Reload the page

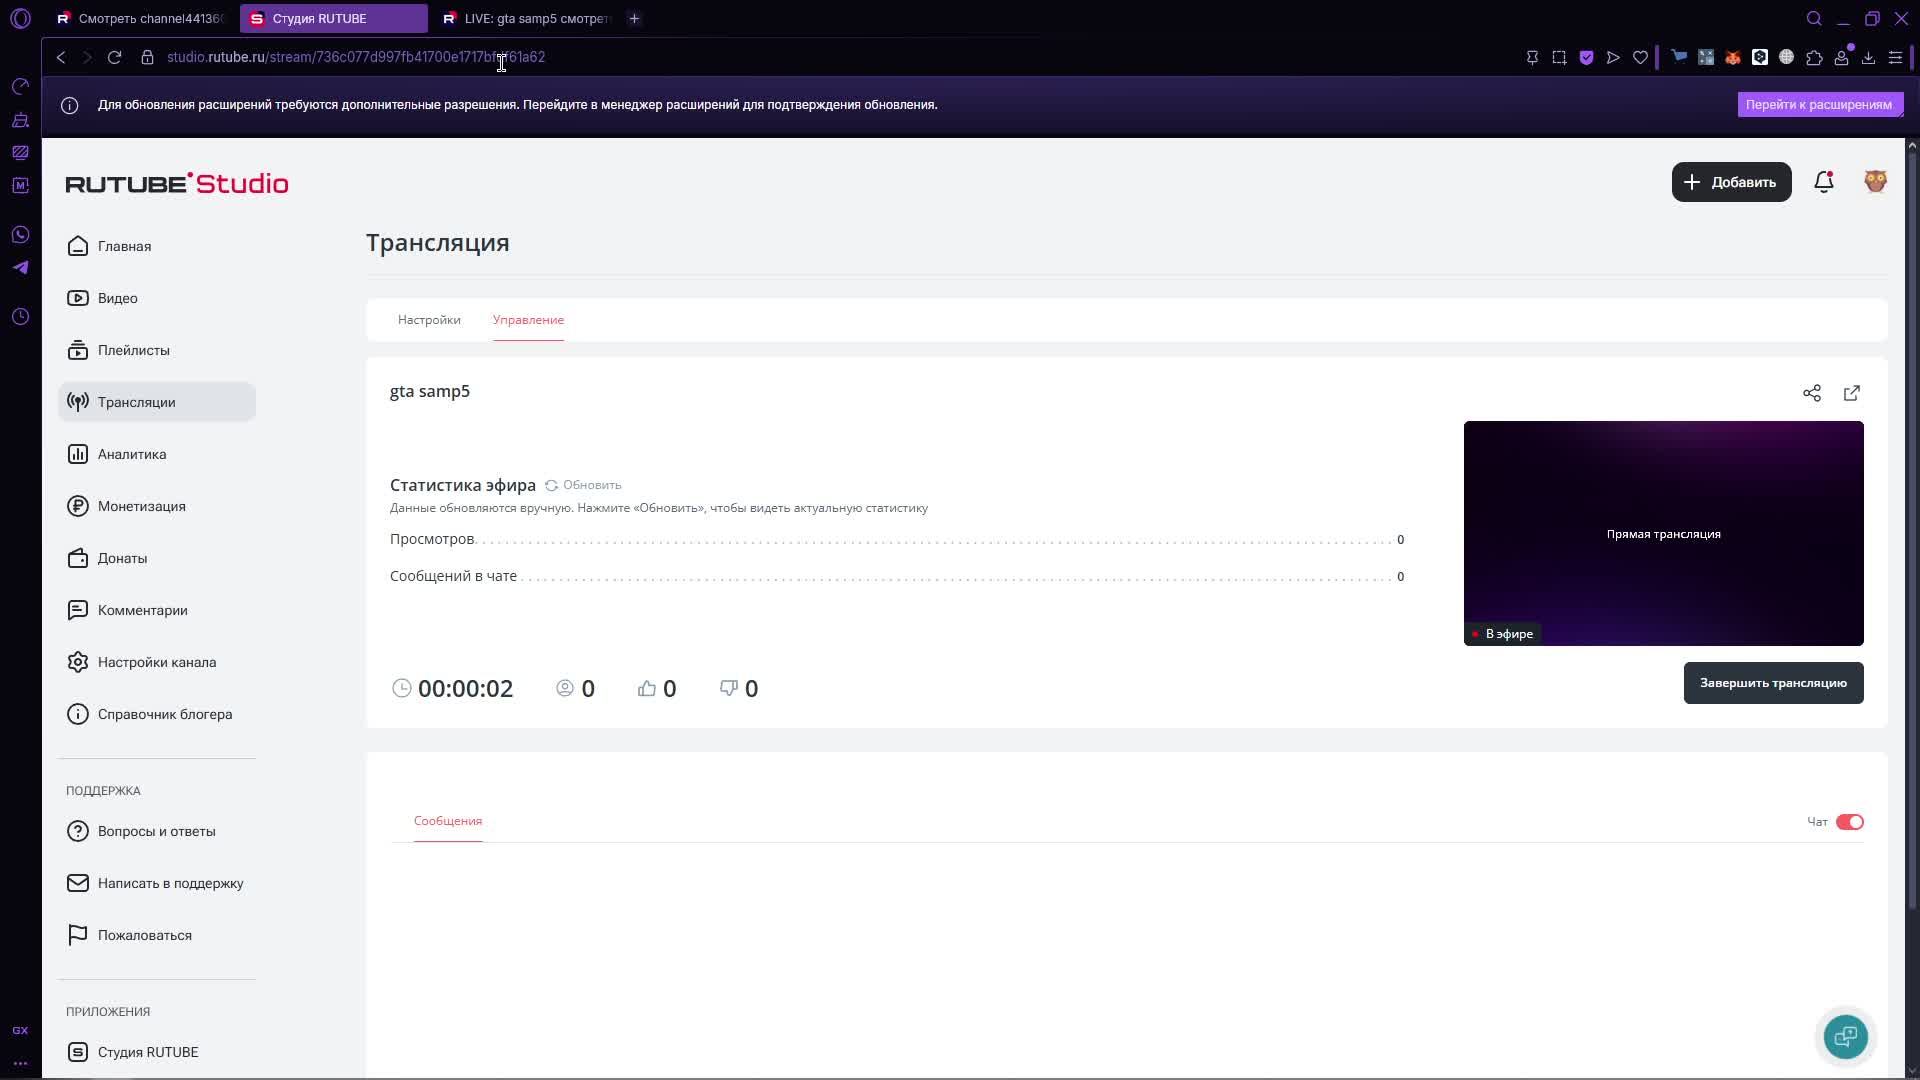pyautogui.click(x=114, y=58)
